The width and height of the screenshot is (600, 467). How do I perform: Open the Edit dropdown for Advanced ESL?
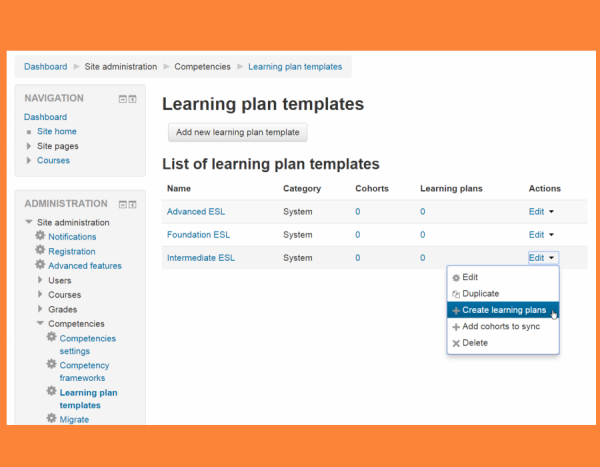(x=541, y=212)
